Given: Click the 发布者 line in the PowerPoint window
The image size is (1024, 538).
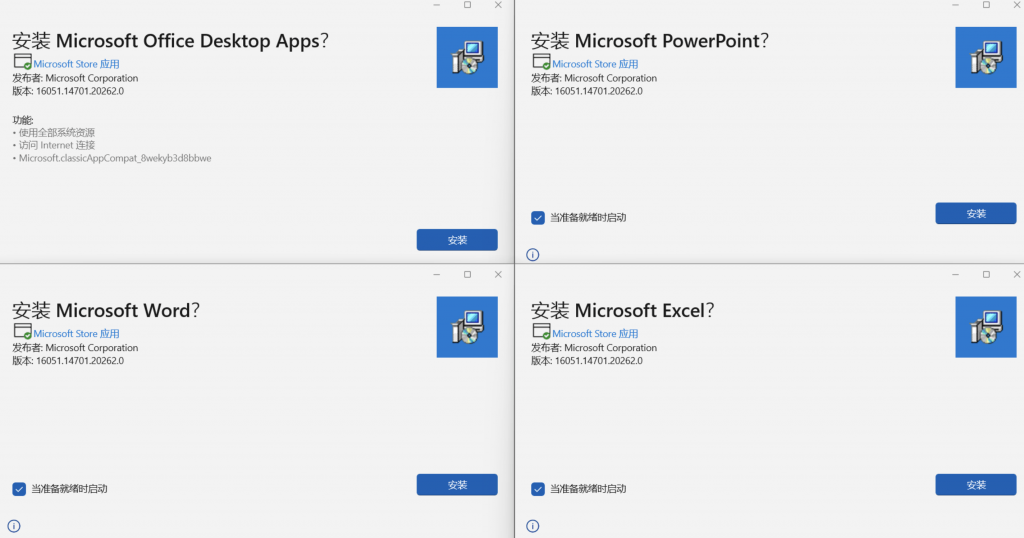Looking at the screenshot, I should (x=594, y=78).
